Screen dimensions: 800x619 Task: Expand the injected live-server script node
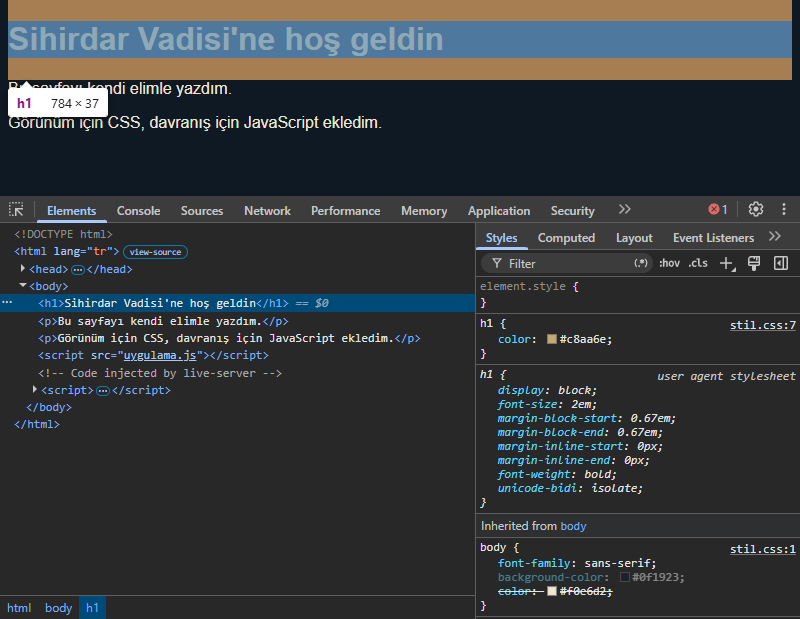[x=35, y=390]
